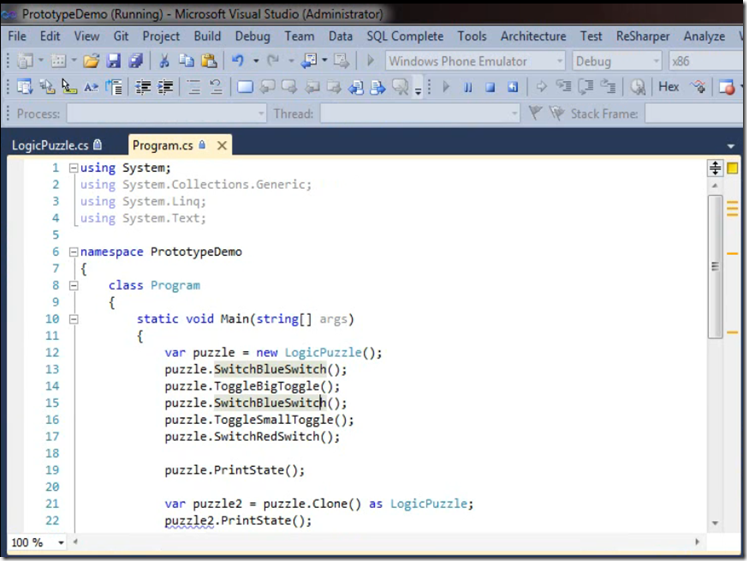Click the Show Next Statement arrow icon
Viewport: 747px width, 561px height.
click(541, 87)
